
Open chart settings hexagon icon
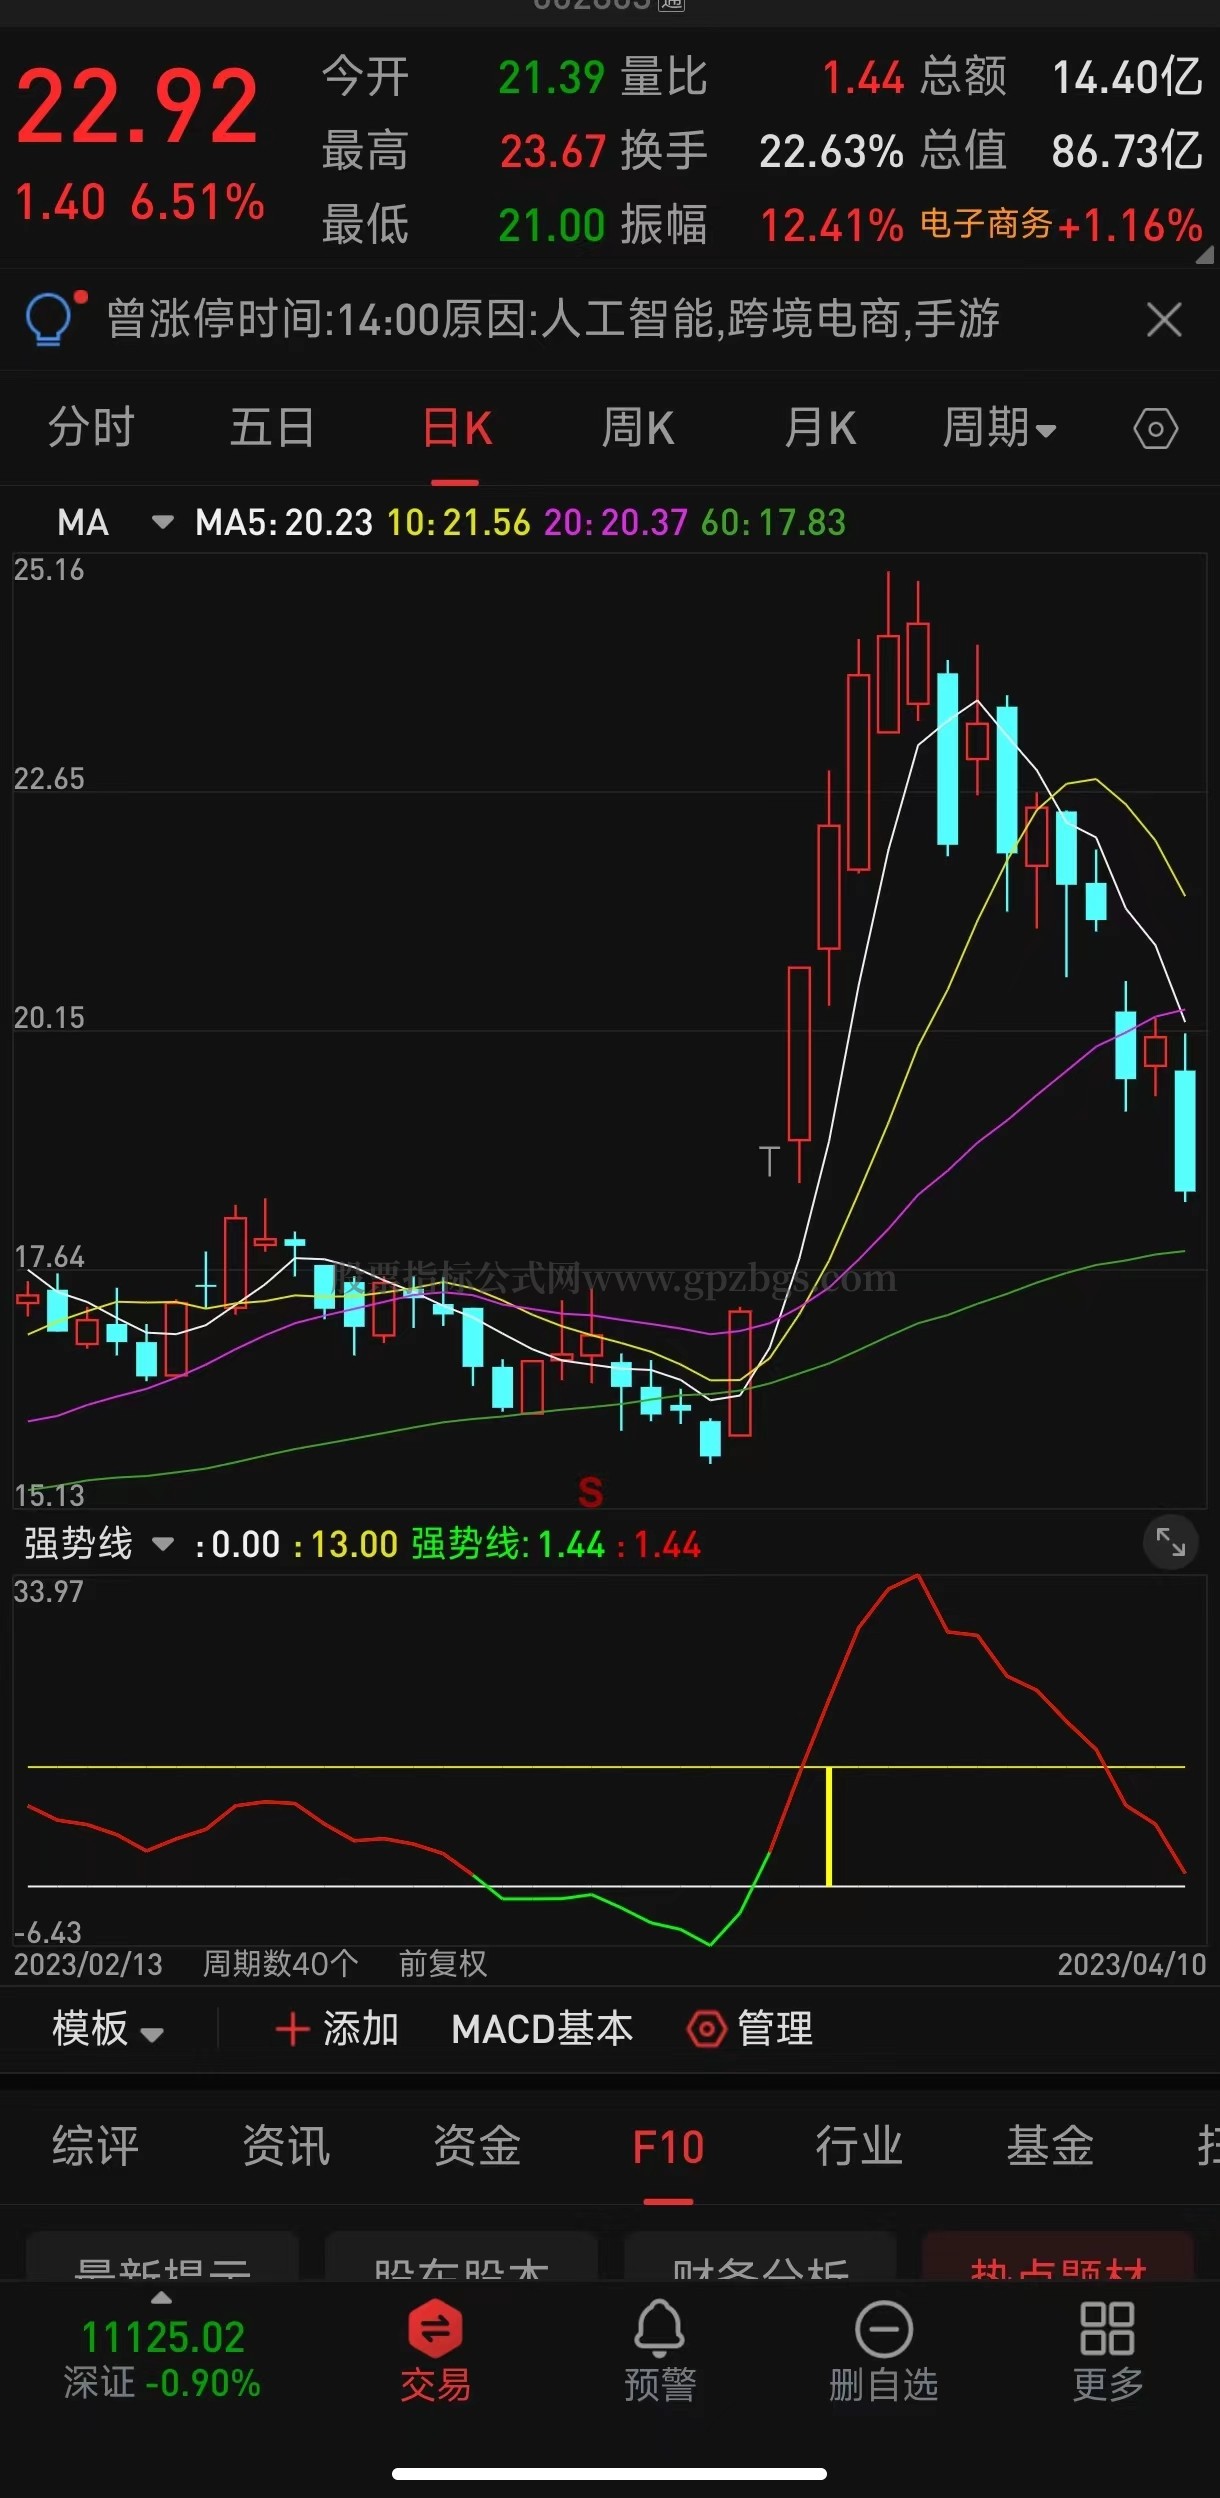tap(1155, 429)
